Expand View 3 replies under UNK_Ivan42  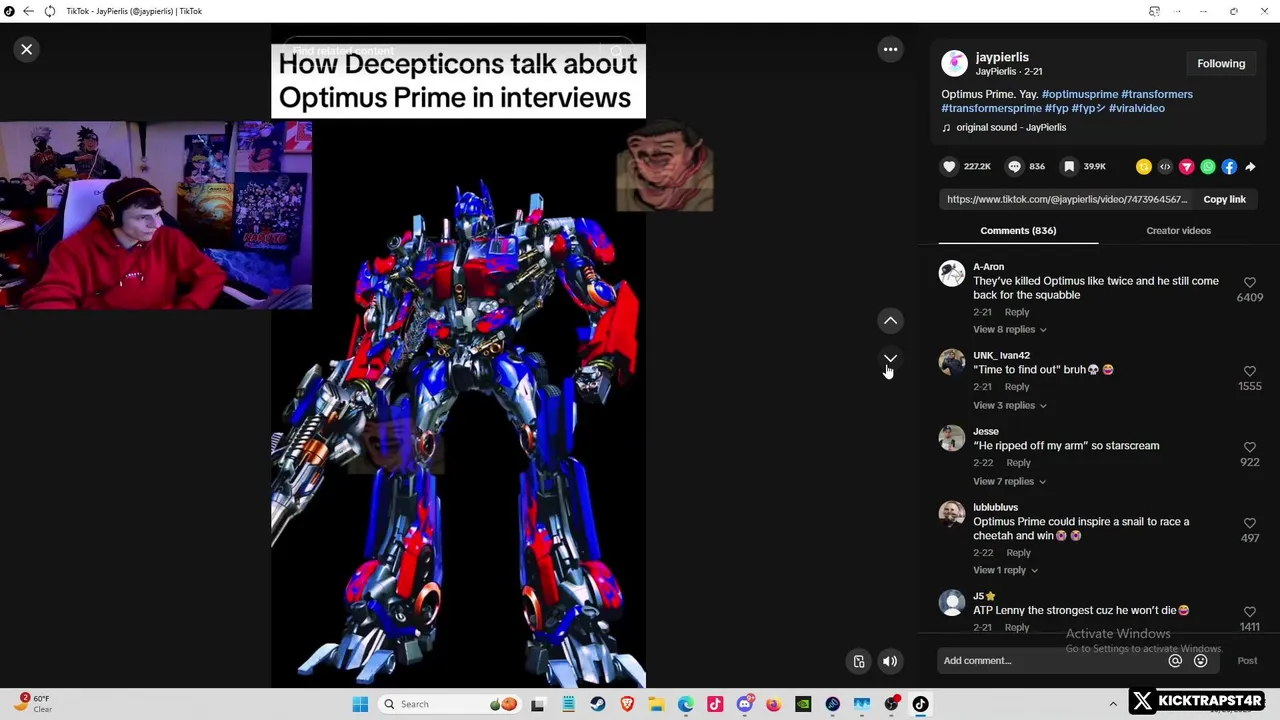(1010, 405)
